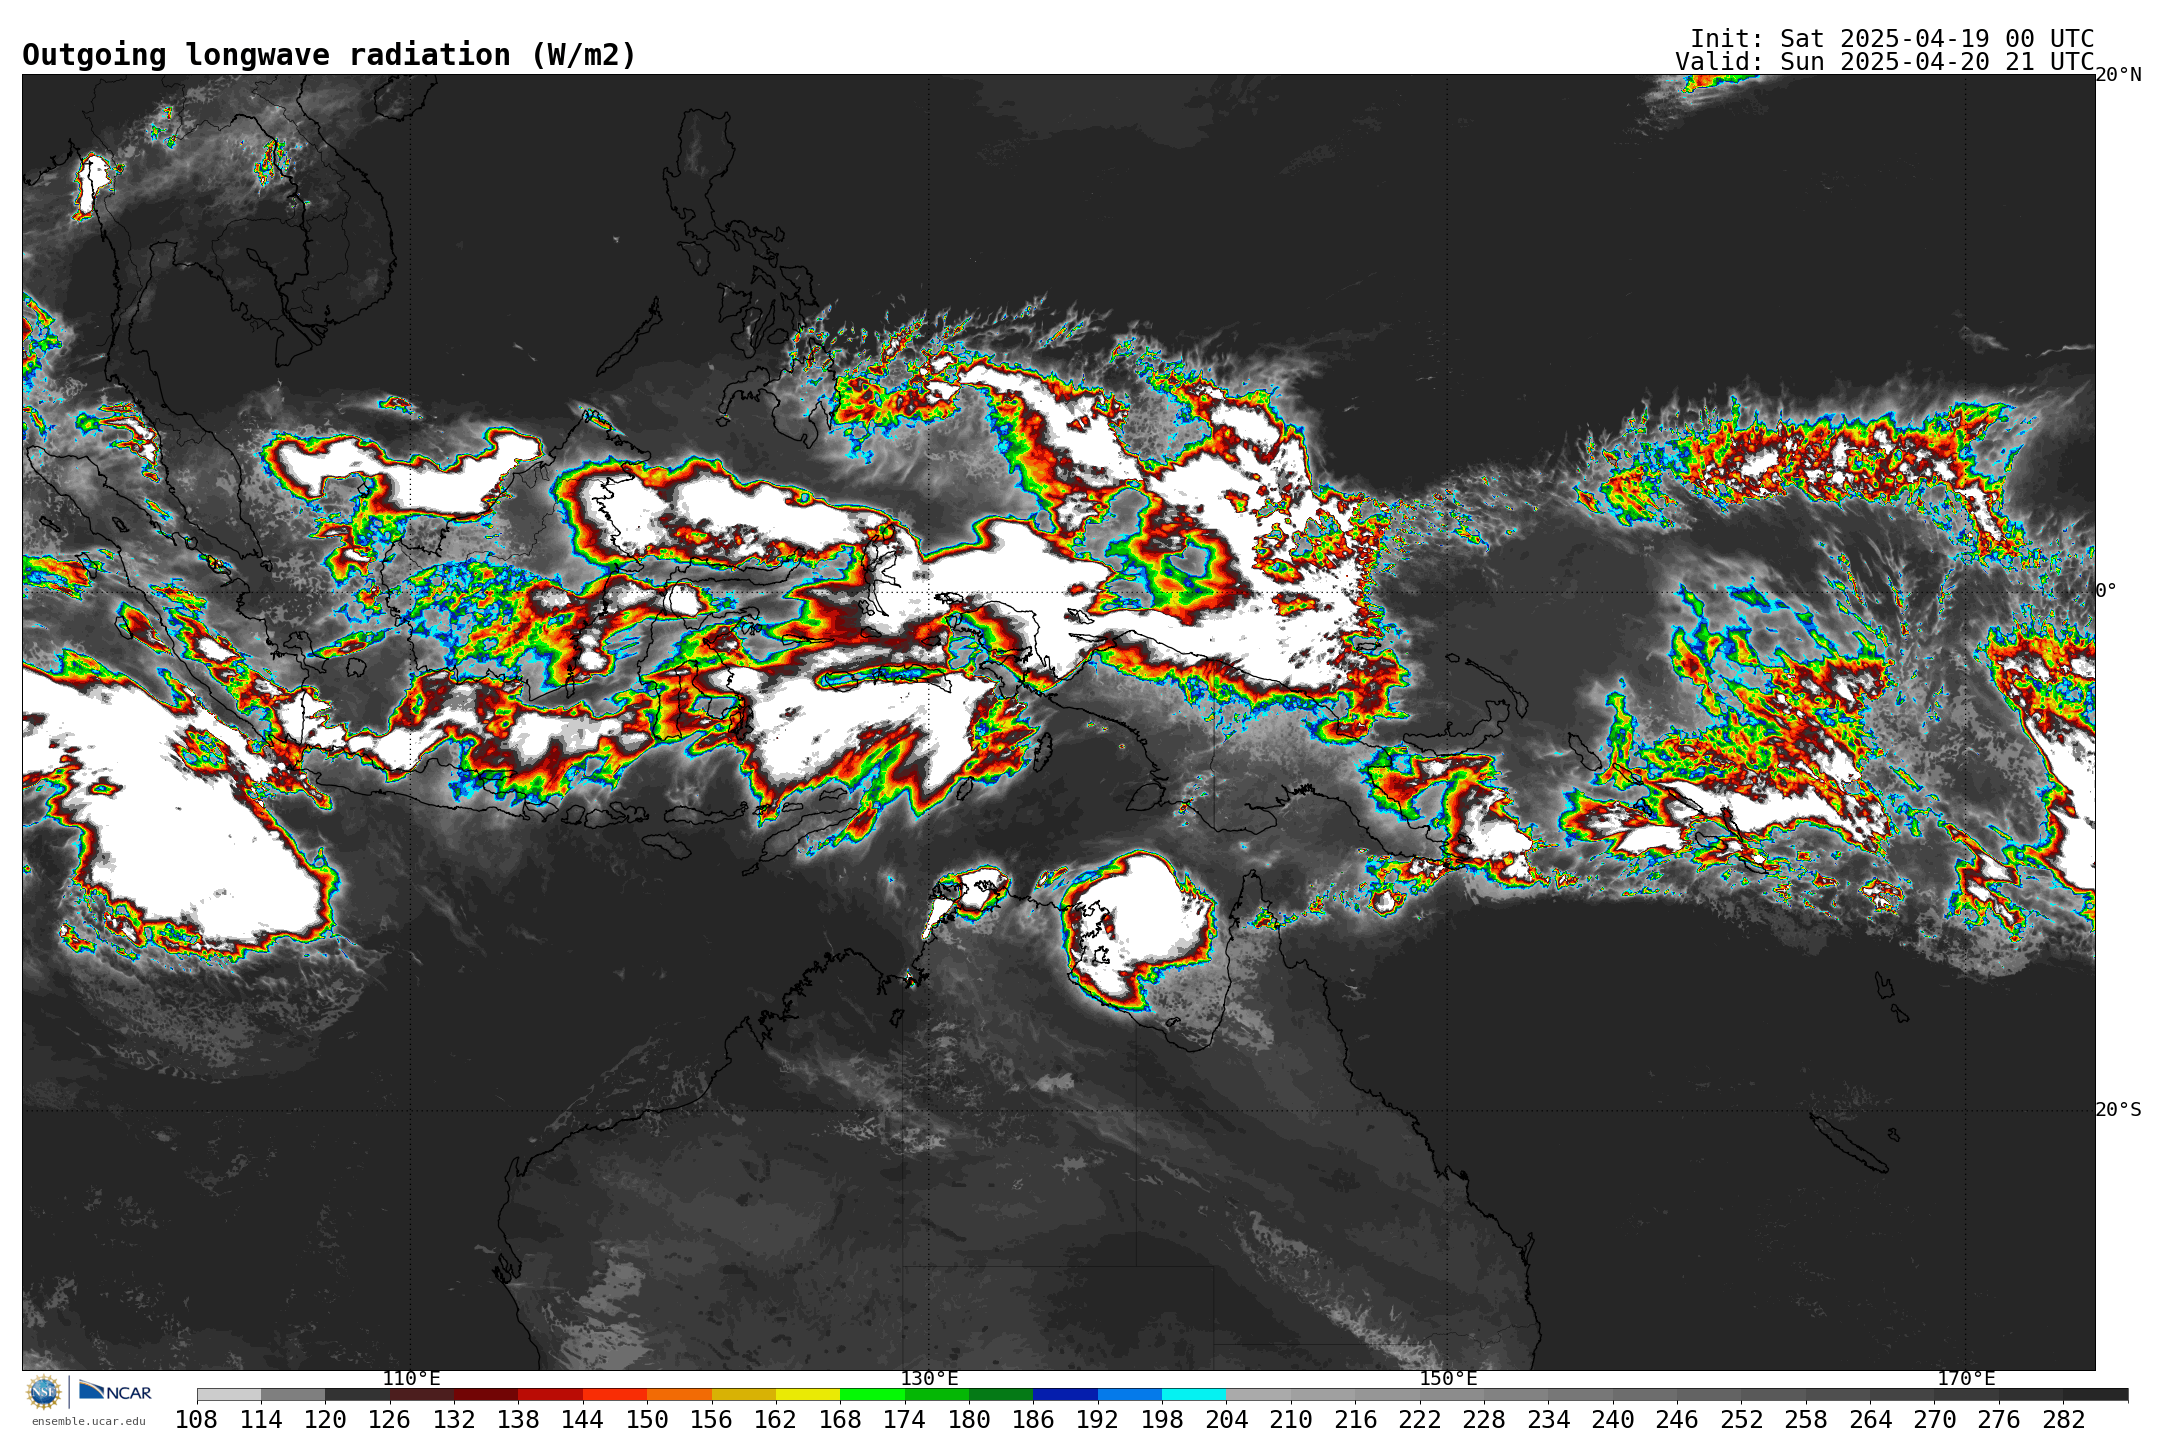Pick the cyan 198–204 colorbar swatch

click(1194, 1394)
